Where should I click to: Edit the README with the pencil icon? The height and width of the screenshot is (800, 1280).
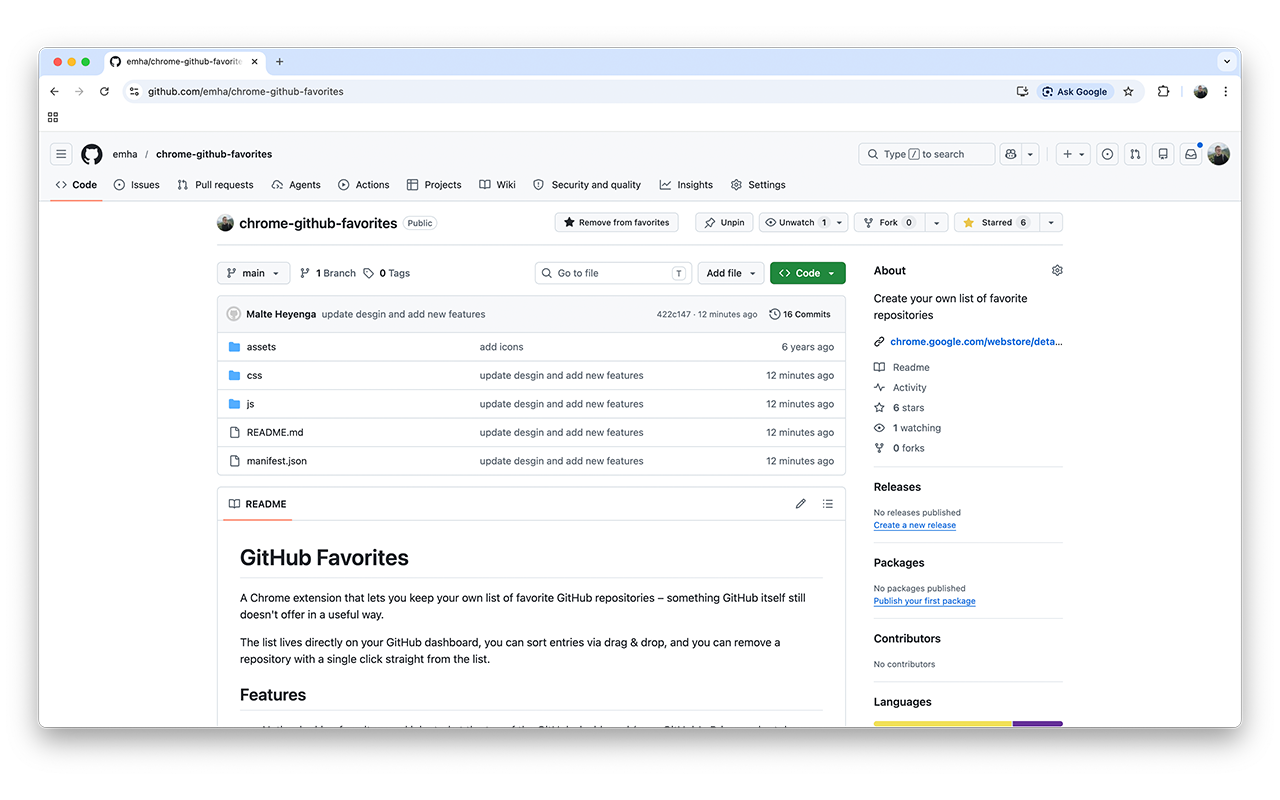[x=800, y=504]
